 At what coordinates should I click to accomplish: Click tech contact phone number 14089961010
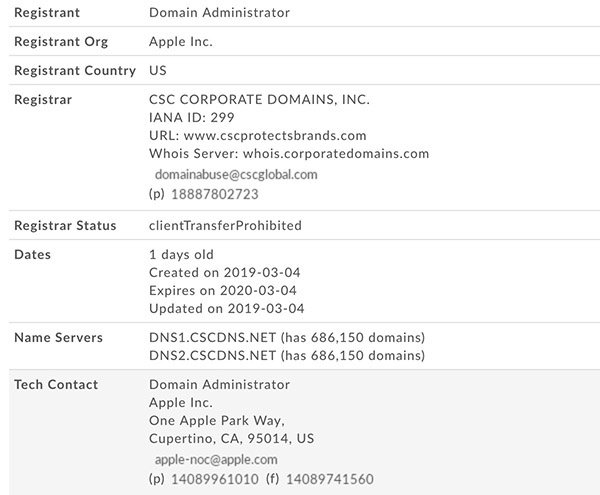(x=215, y=479)
